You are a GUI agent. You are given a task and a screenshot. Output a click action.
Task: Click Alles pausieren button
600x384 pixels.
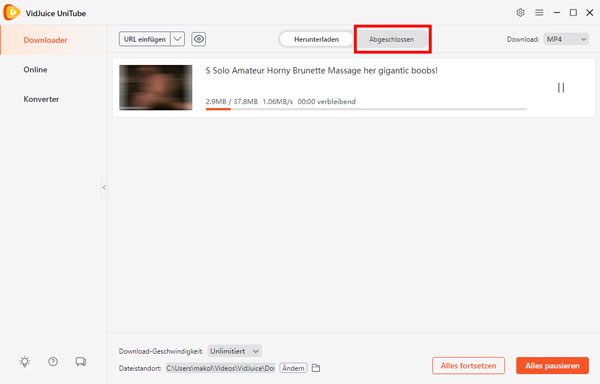pyautogui.click(x=553, y=366)
